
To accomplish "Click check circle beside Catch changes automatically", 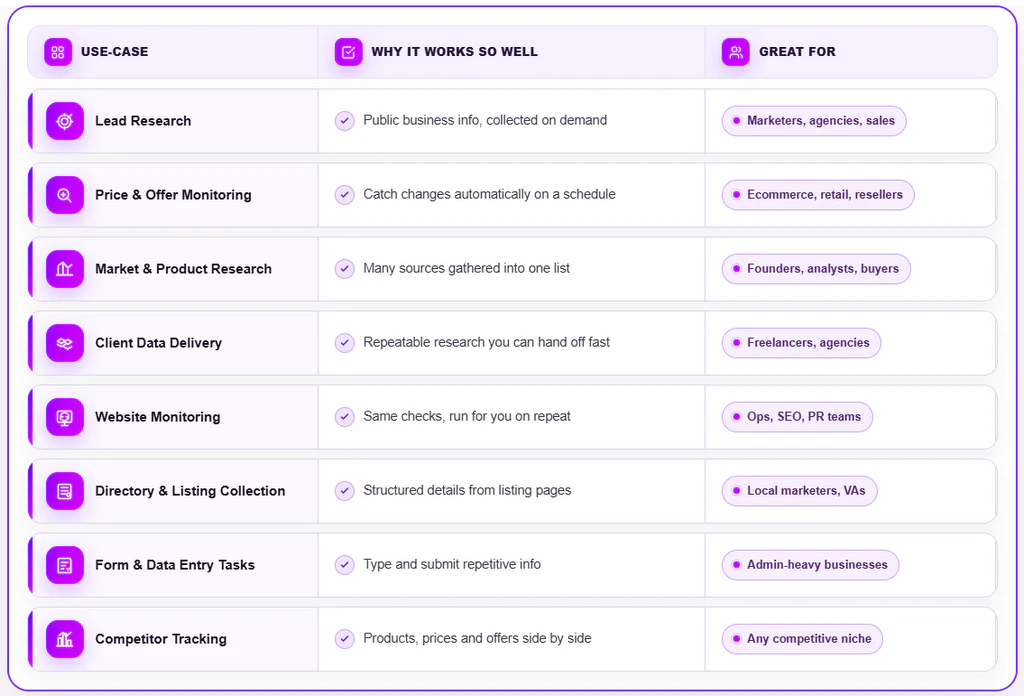I will (x=345, y=195).
